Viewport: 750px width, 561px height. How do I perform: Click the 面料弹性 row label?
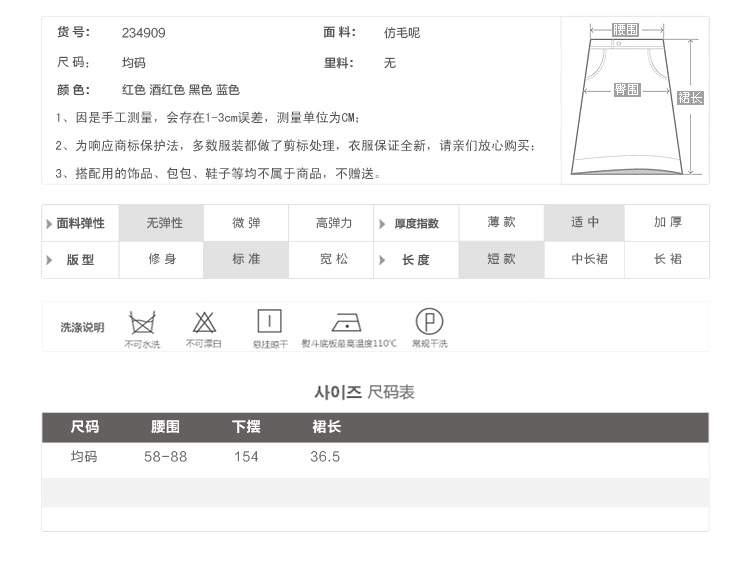80,223
